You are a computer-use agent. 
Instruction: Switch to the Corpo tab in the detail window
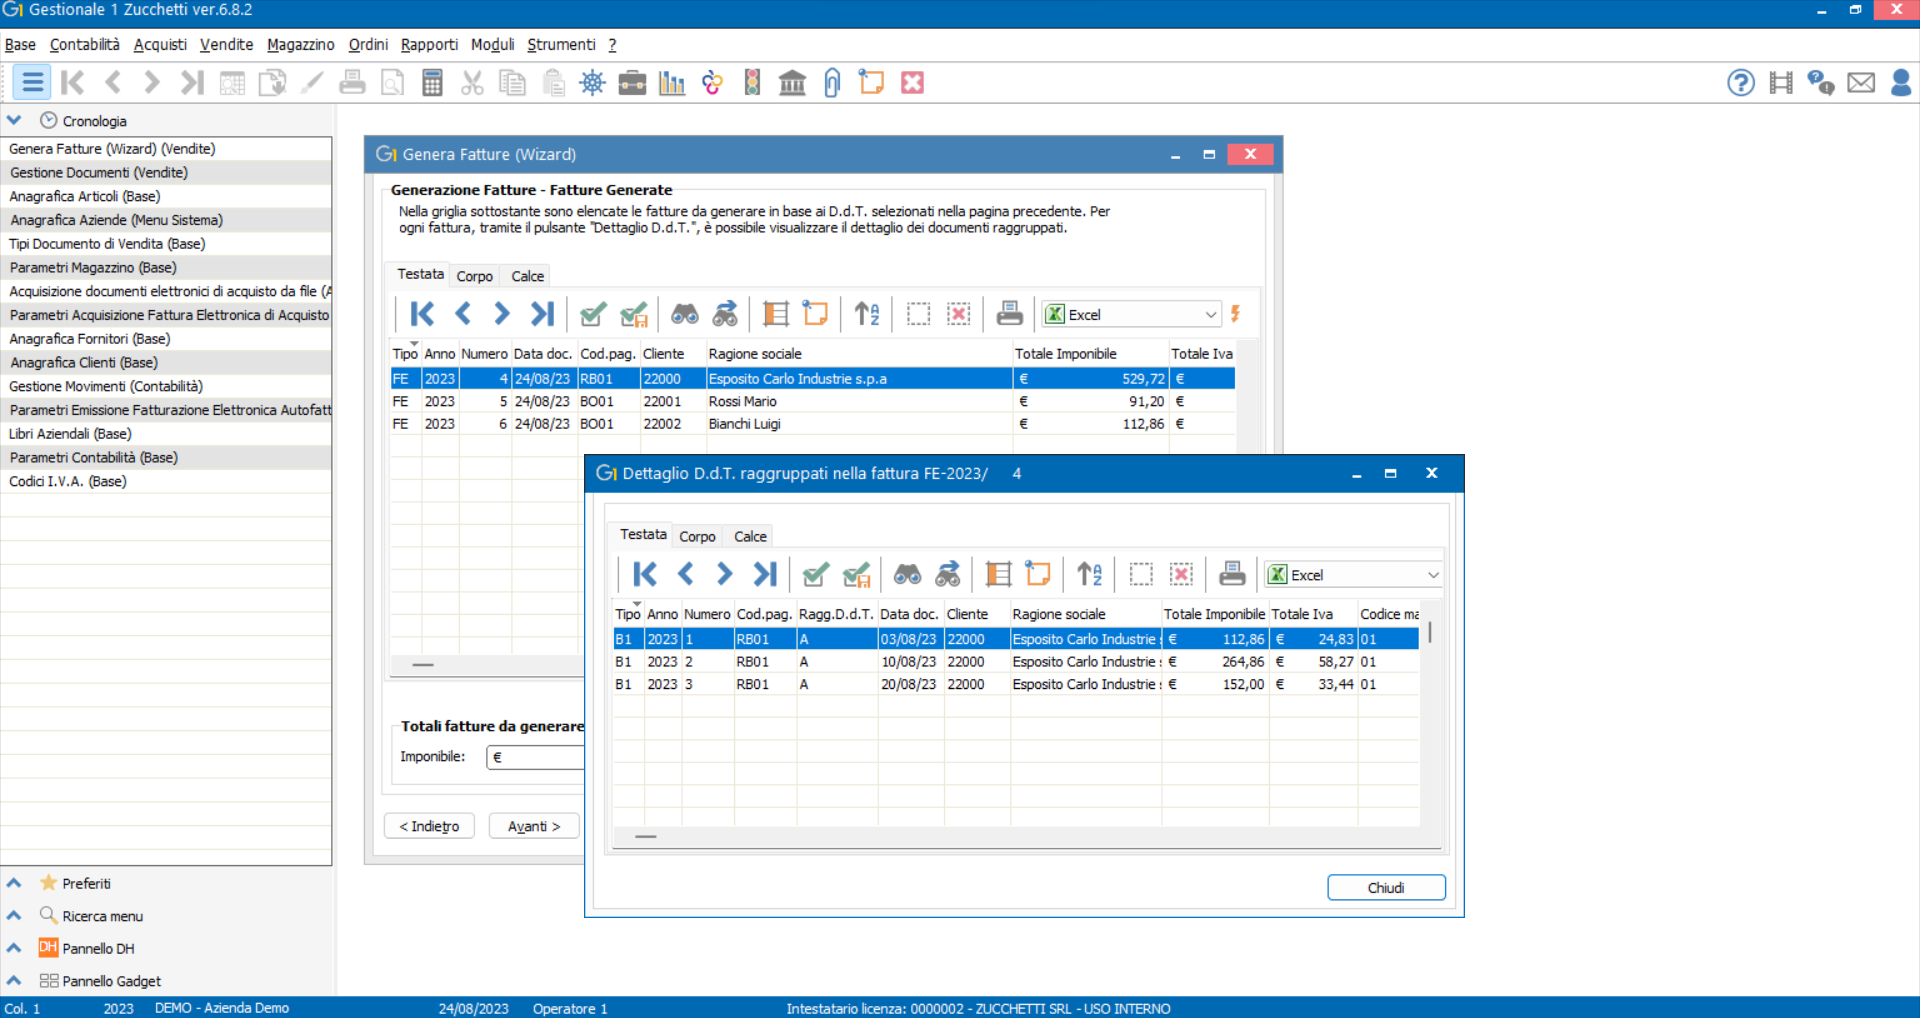click(697, 536)
